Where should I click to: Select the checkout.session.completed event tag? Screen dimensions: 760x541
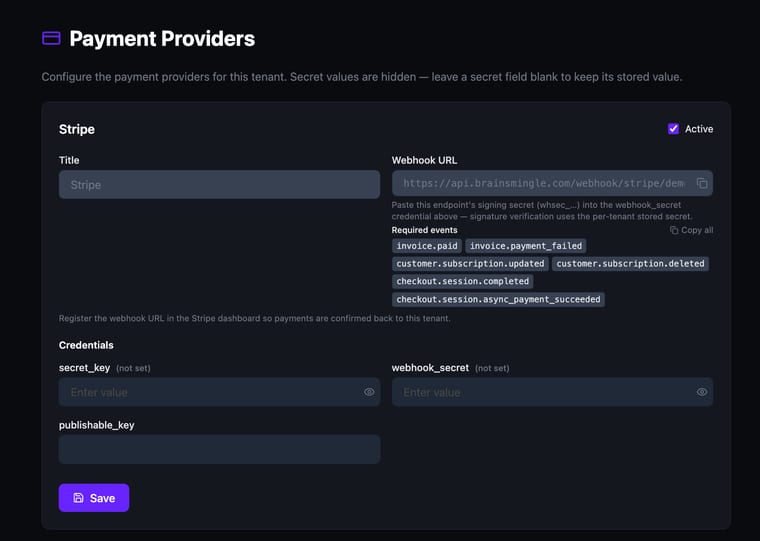click(x=462, y=281)
